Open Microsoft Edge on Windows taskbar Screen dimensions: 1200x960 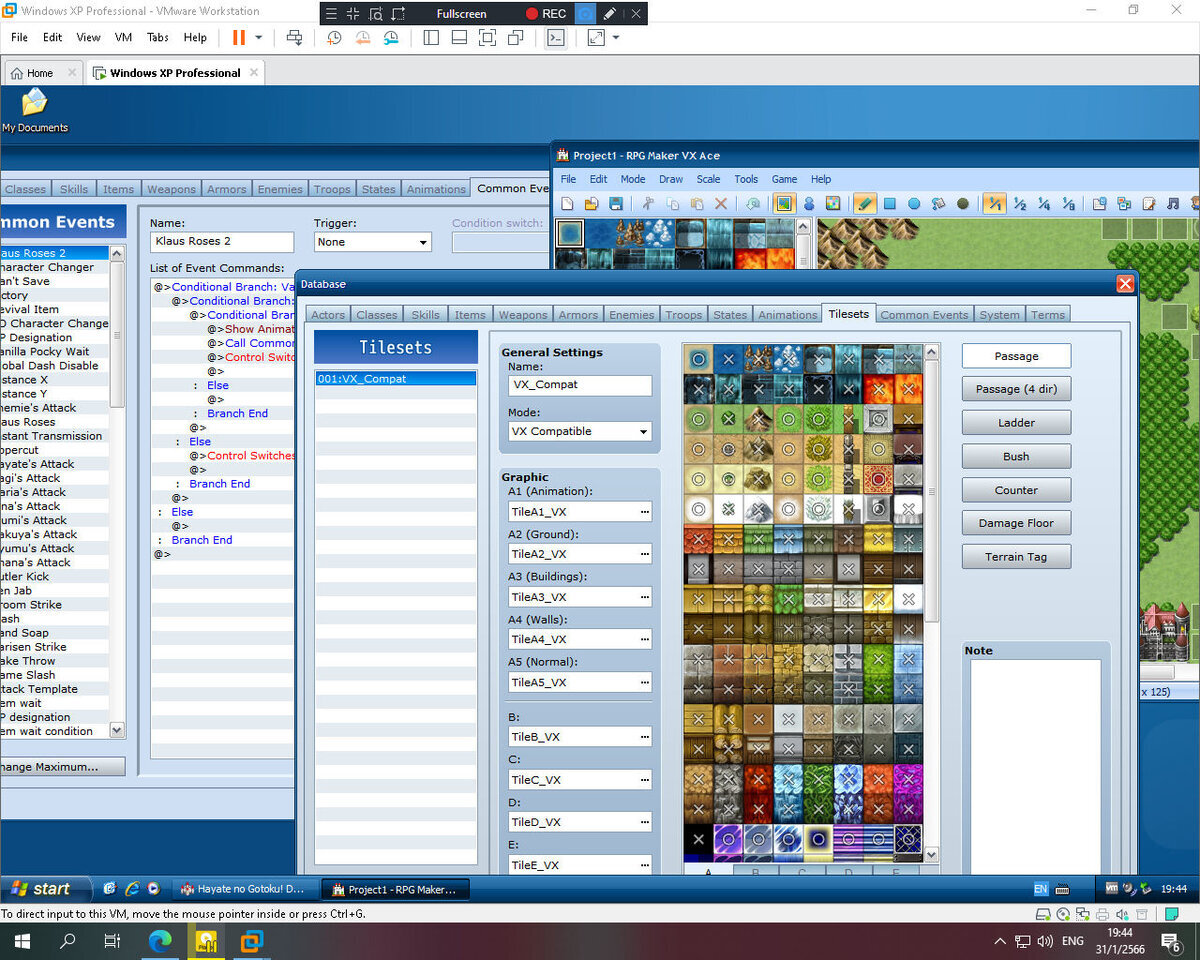tap(160, 941)
